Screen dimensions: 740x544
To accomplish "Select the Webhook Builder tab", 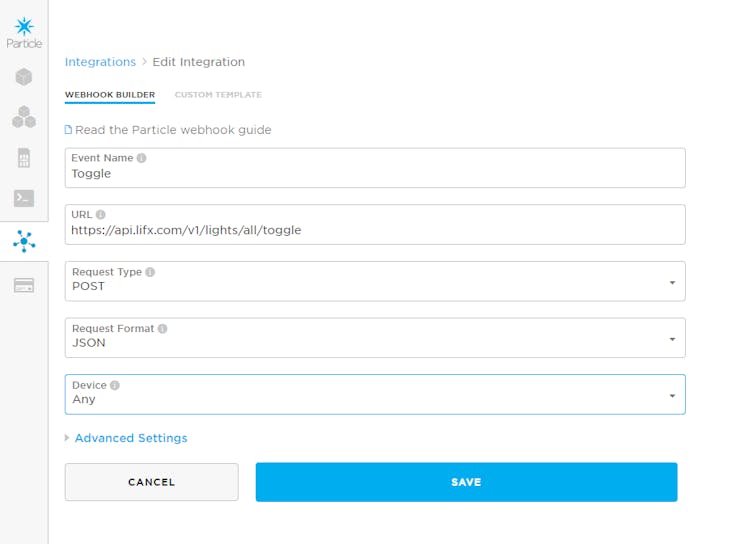I will (110, 94).
